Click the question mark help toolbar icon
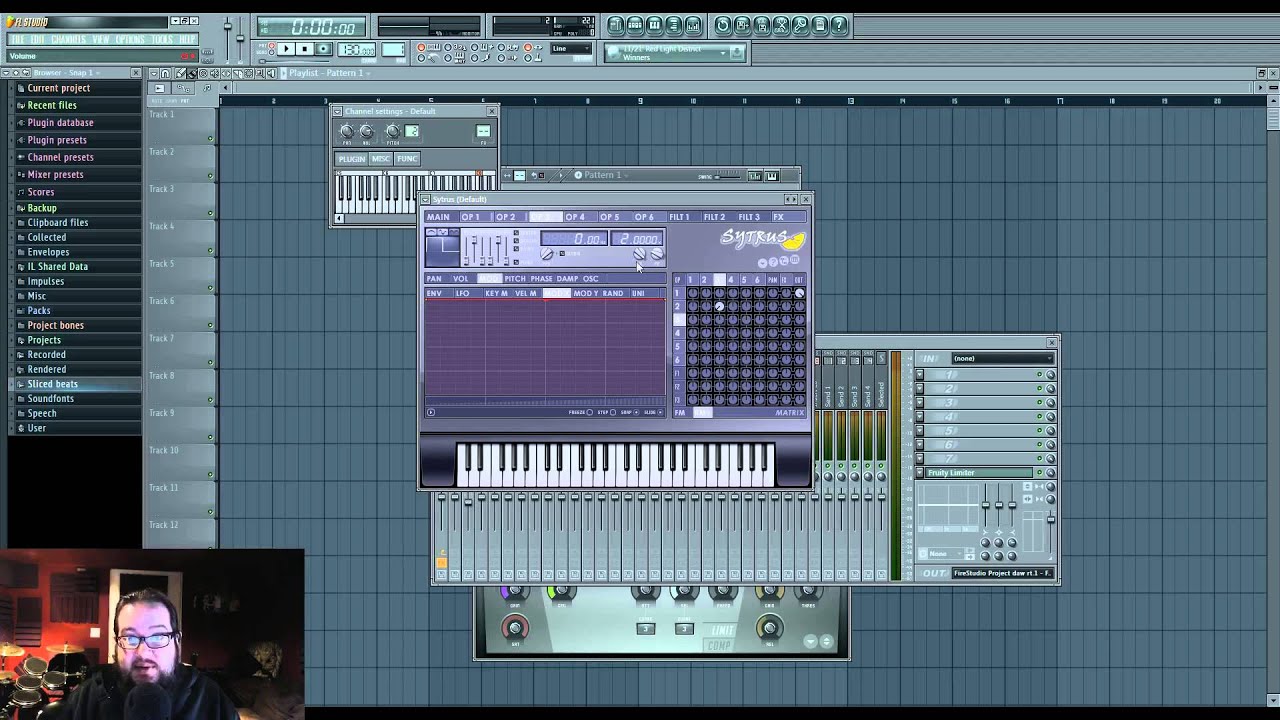Viewport: 1280px width, 720px height. click(x=839, y=26)
